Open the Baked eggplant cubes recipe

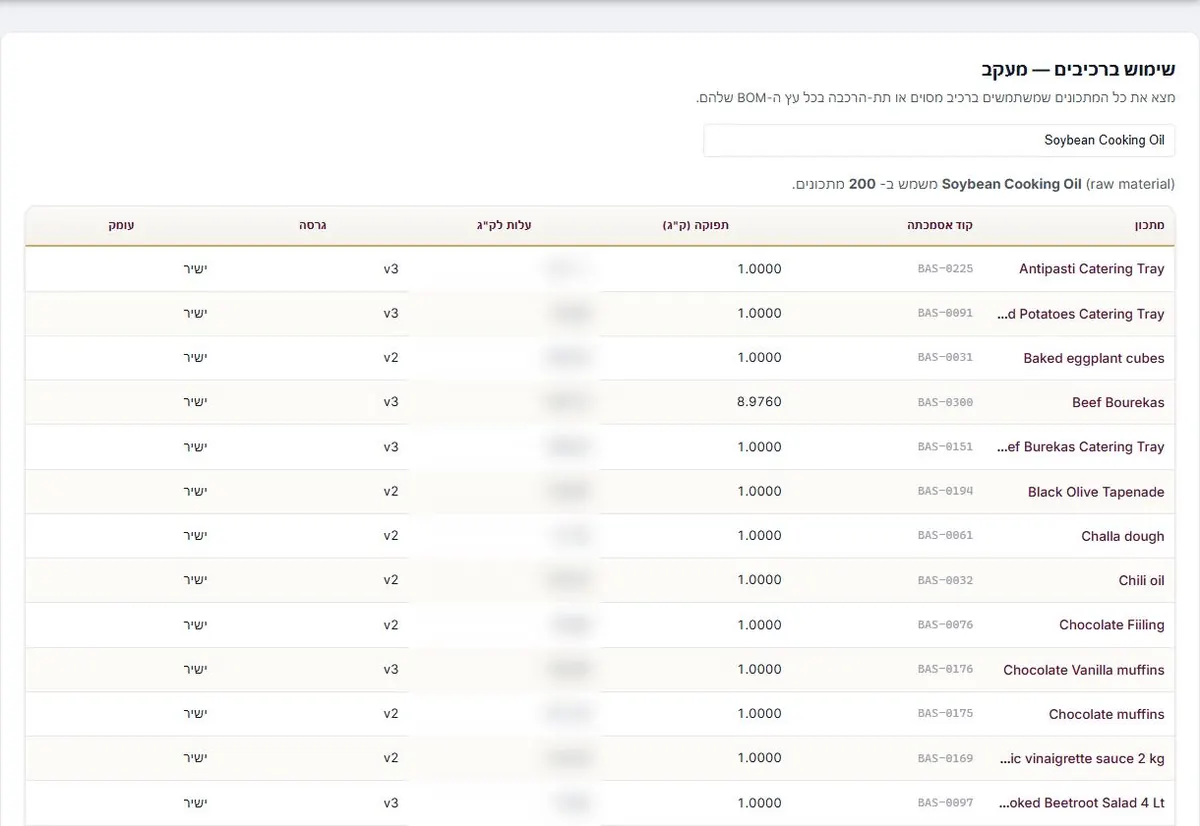point(1093,358)
